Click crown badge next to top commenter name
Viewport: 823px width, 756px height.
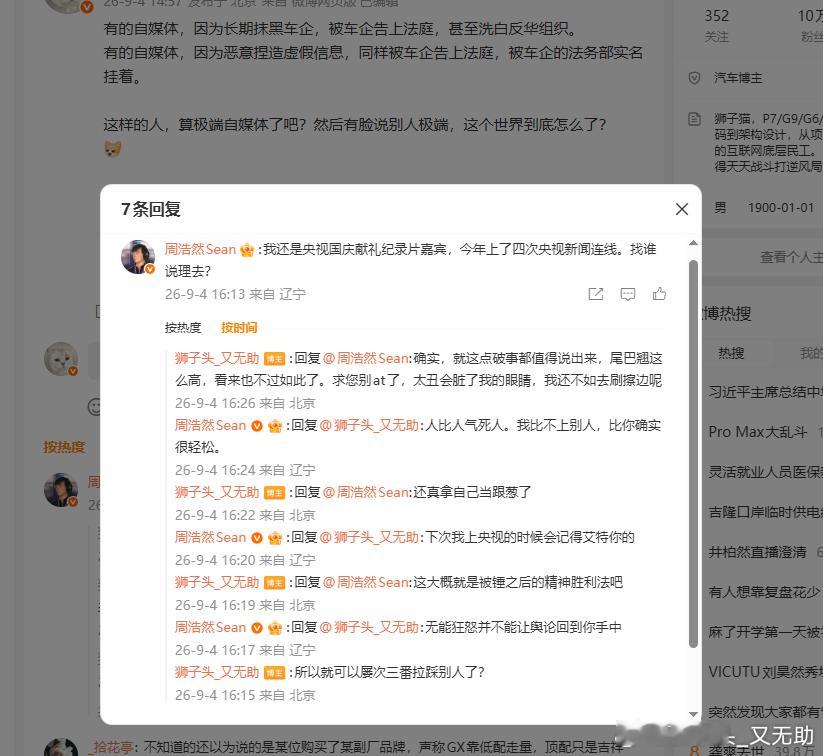click(247, 250)
